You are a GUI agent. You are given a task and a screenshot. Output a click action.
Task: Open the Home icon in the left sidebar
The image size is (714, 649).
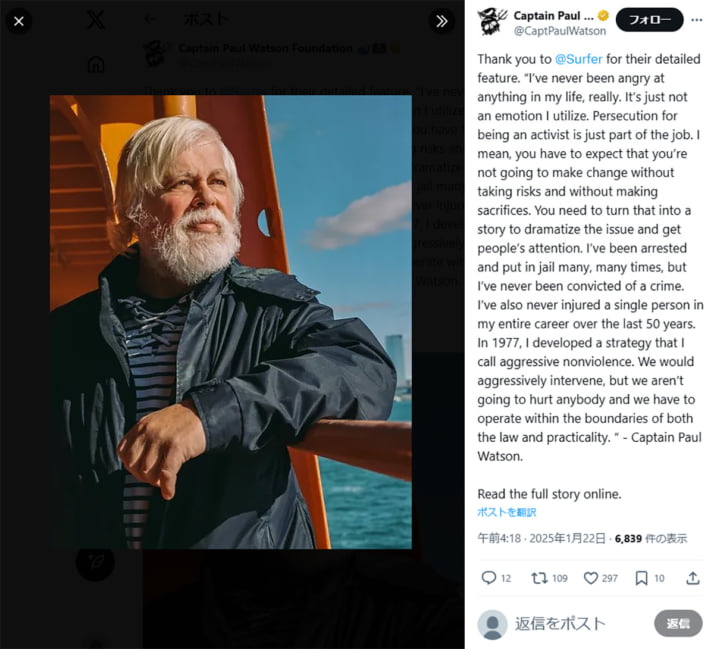tap(96, 65)
